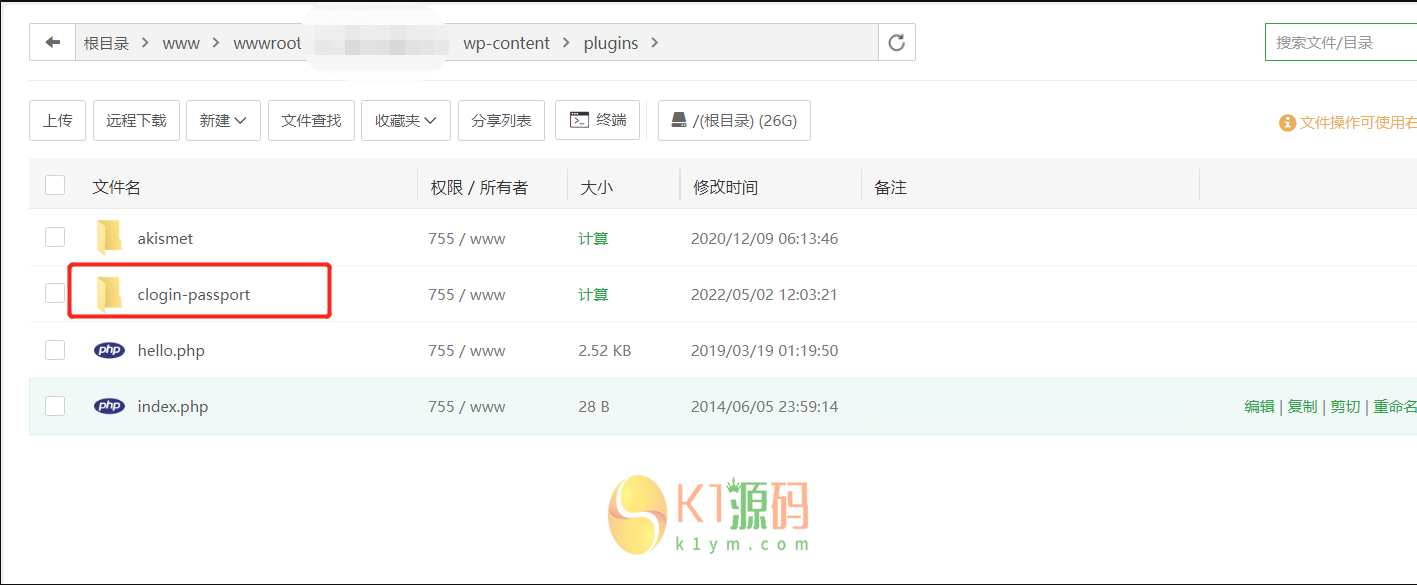The image size is (1417, 585).
Task: Check the hello.php row checkbox
Action: (55, 349)
